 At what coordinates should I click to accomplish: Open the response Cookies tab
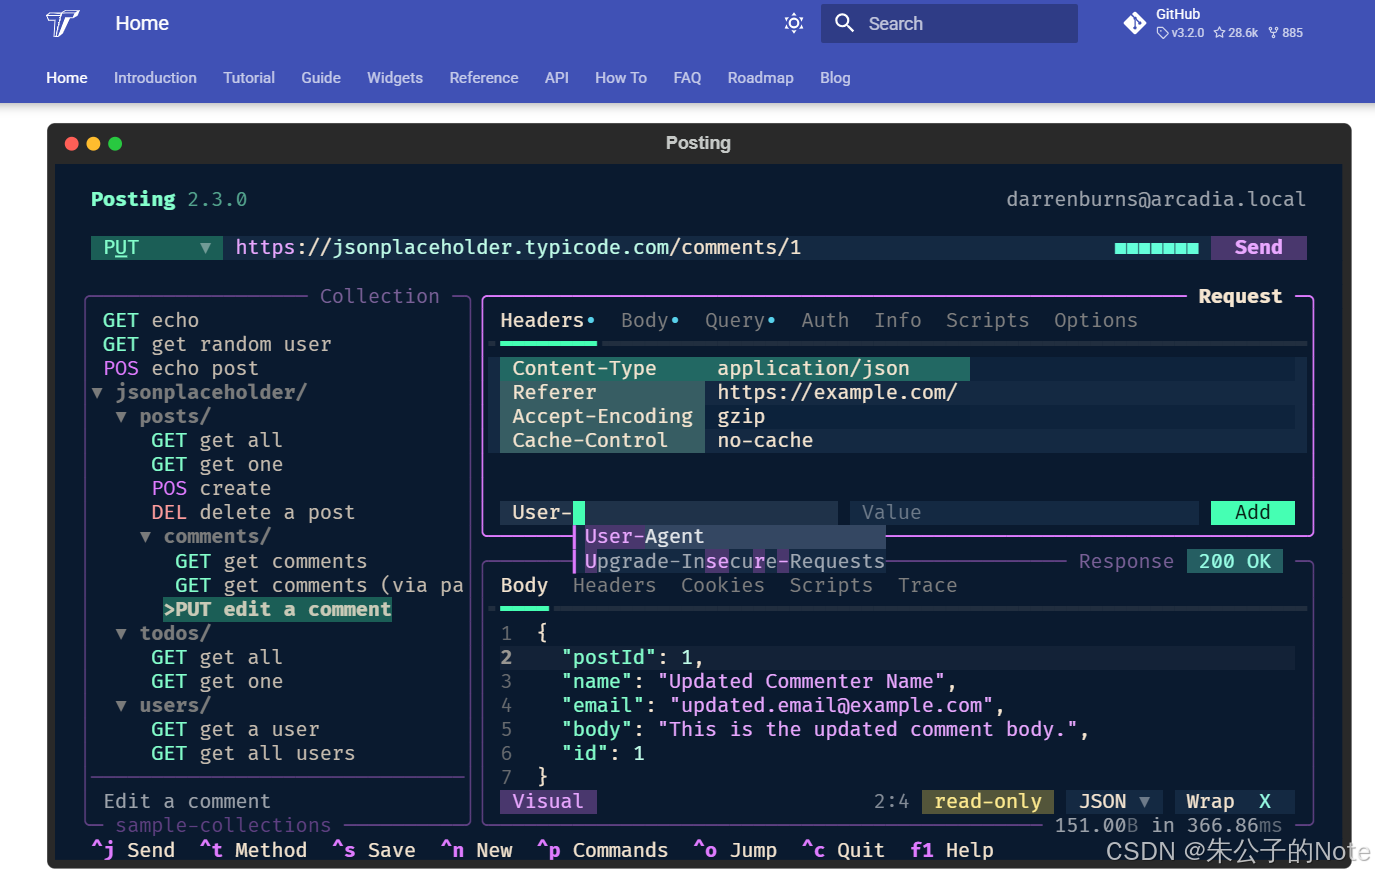click(723, 586)
